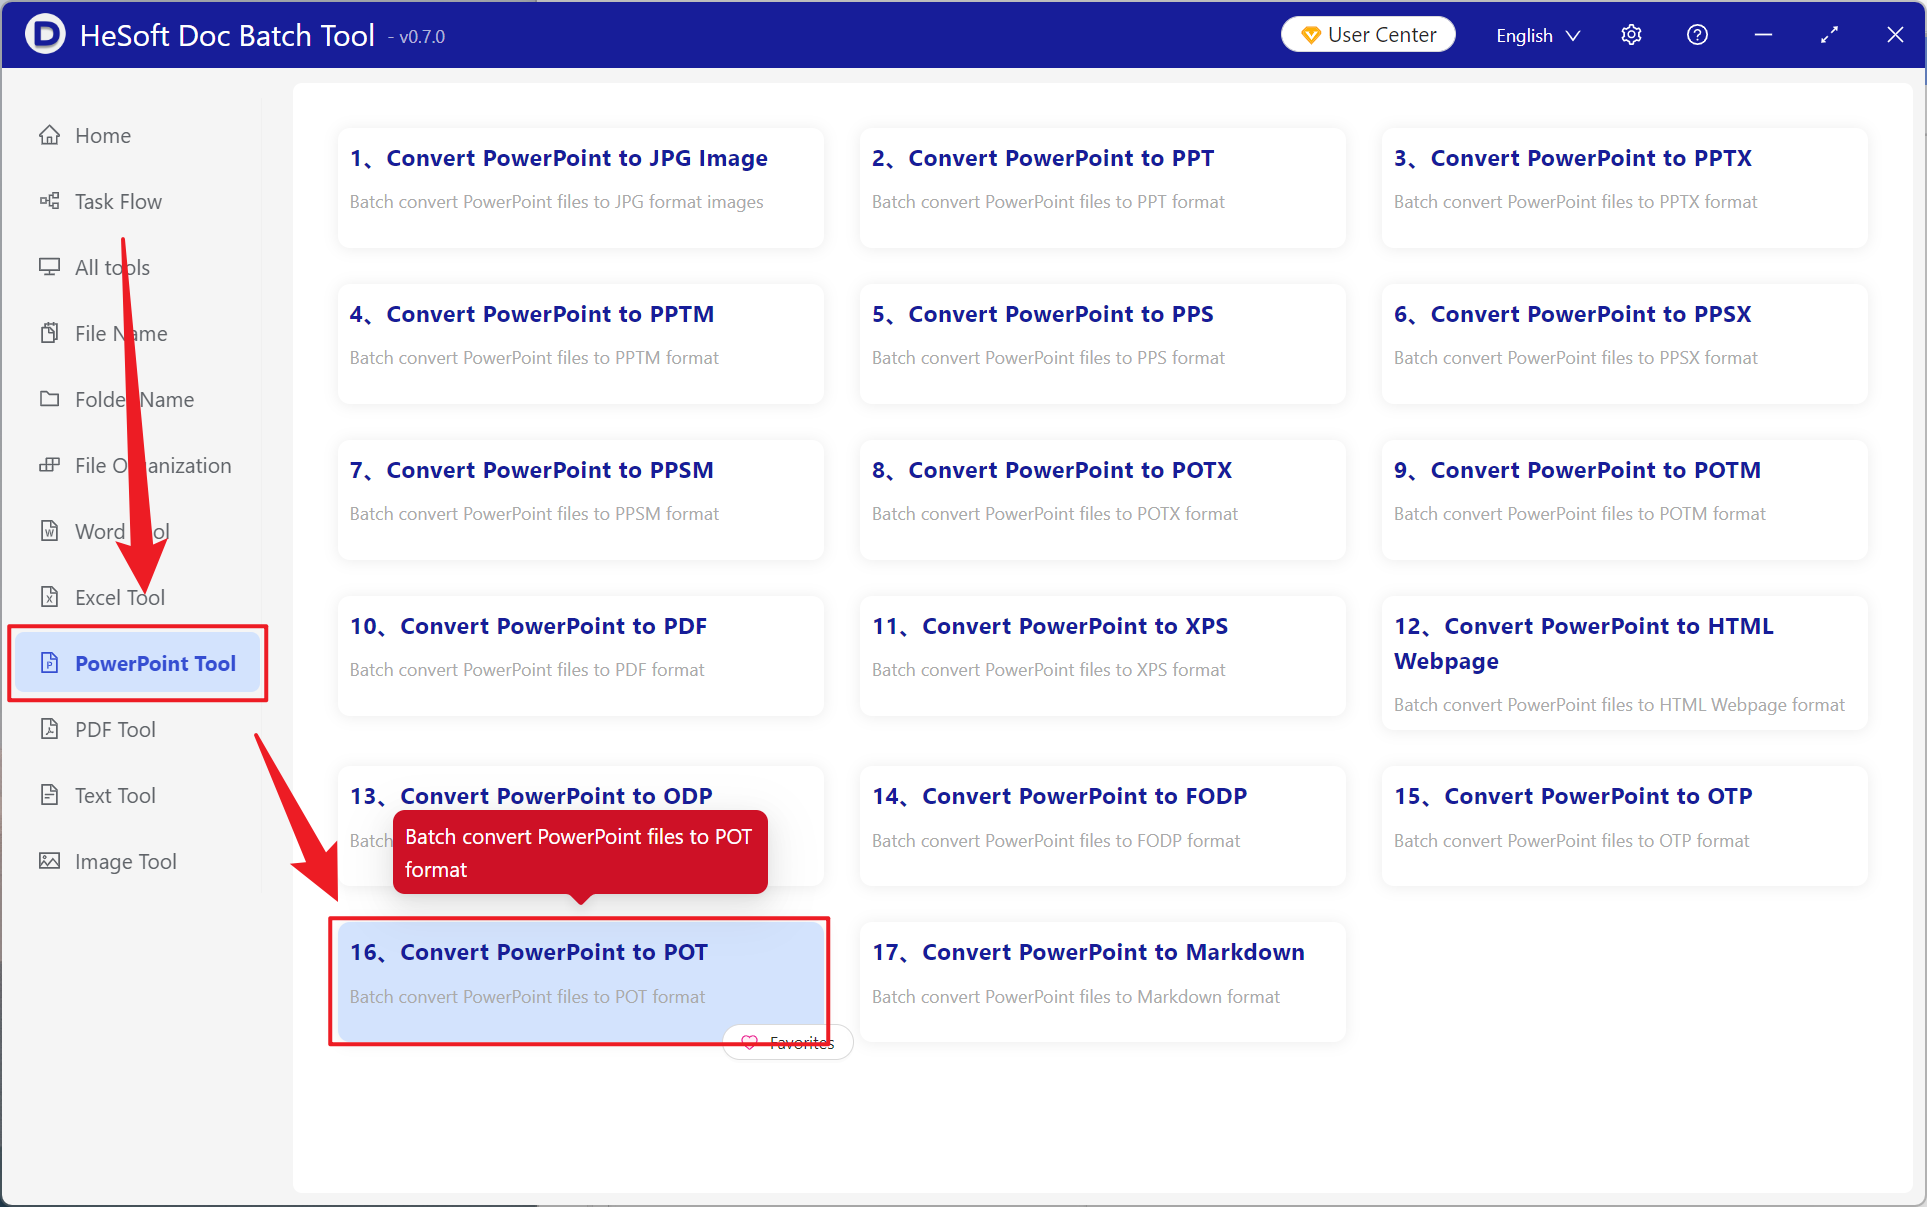Screen dimensions: 1927x1207
Task: Click the heart Favorites icon
Action: coord(749,1042)
